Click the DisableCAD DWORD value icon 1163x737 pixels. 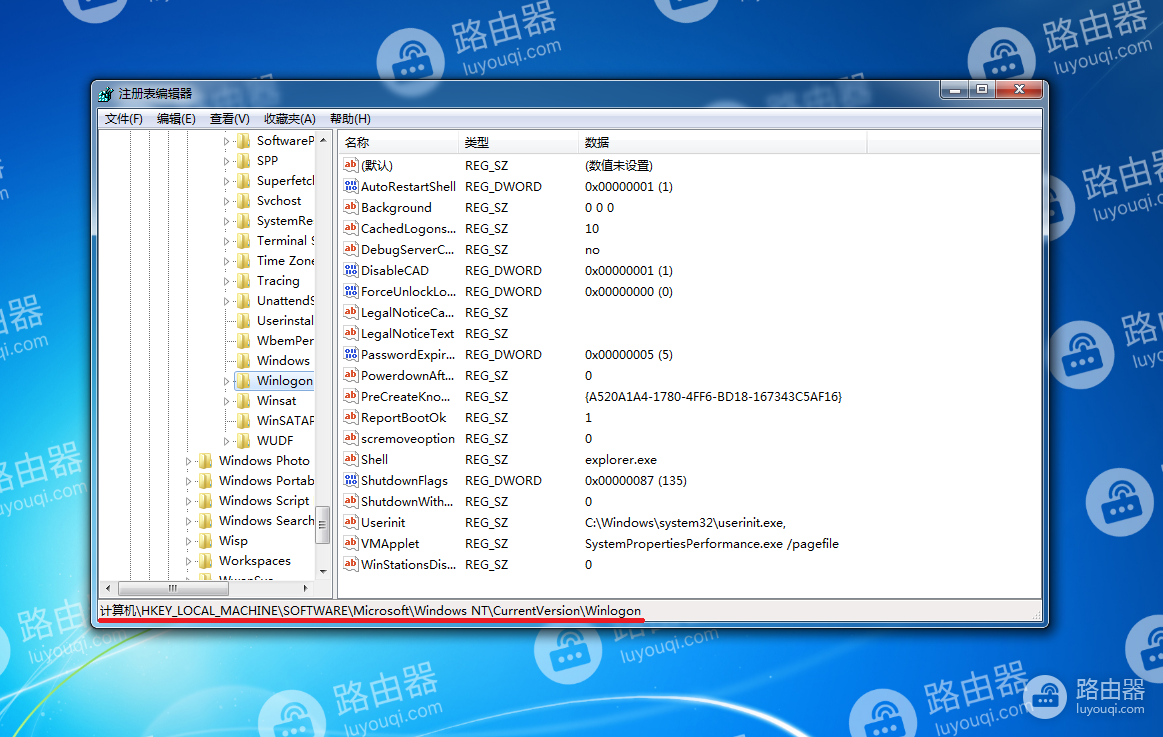click(351, 270)
